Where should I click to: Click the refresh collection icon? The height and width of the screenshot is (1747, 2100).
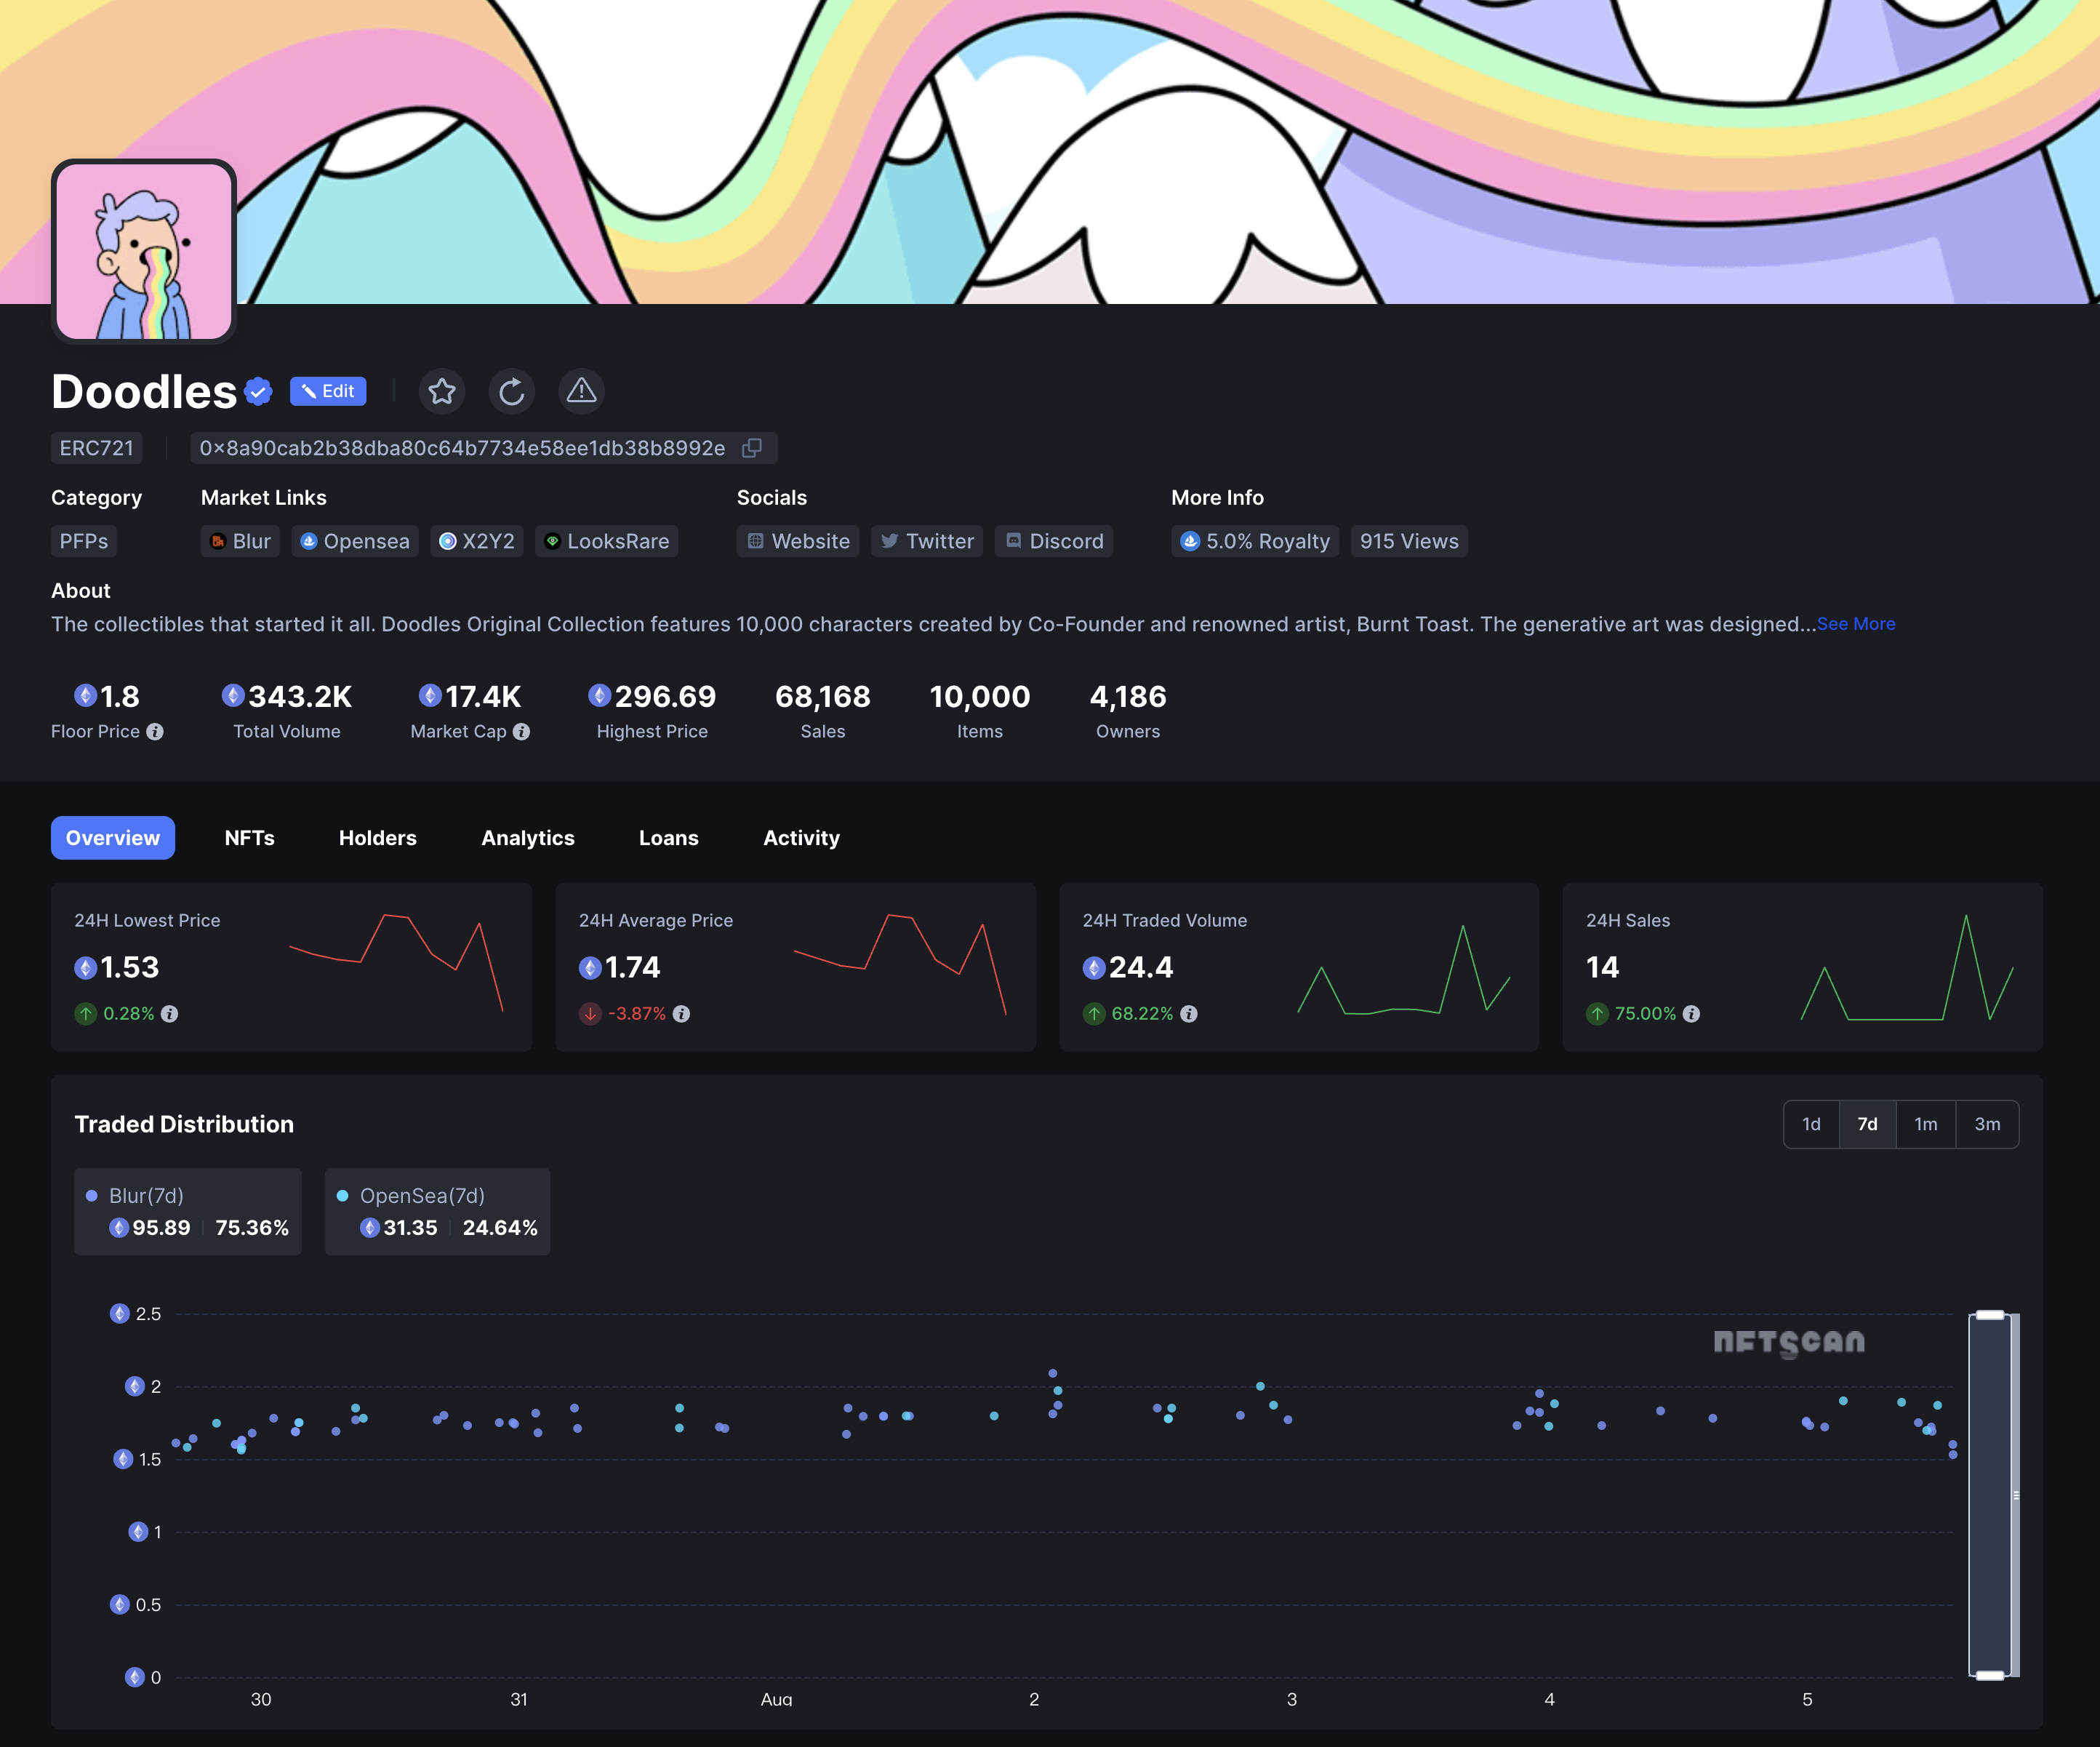pyautogui.click(x=512, y=391)
